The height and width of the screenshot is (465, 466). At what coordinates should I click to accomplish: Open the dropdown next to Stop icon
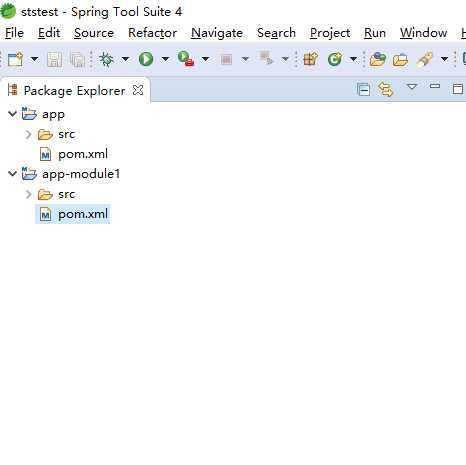245,59
